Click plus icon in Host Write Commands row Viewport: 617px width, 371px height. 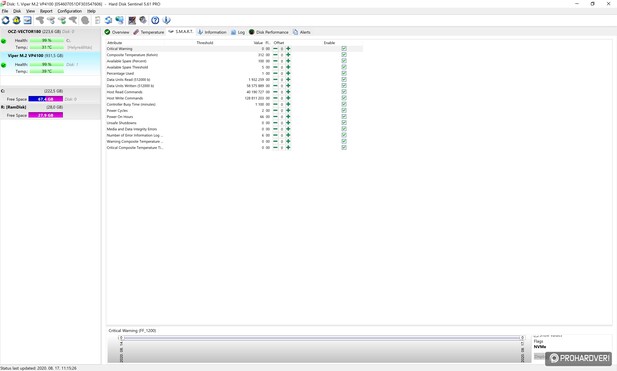click(x=288, y=98)
